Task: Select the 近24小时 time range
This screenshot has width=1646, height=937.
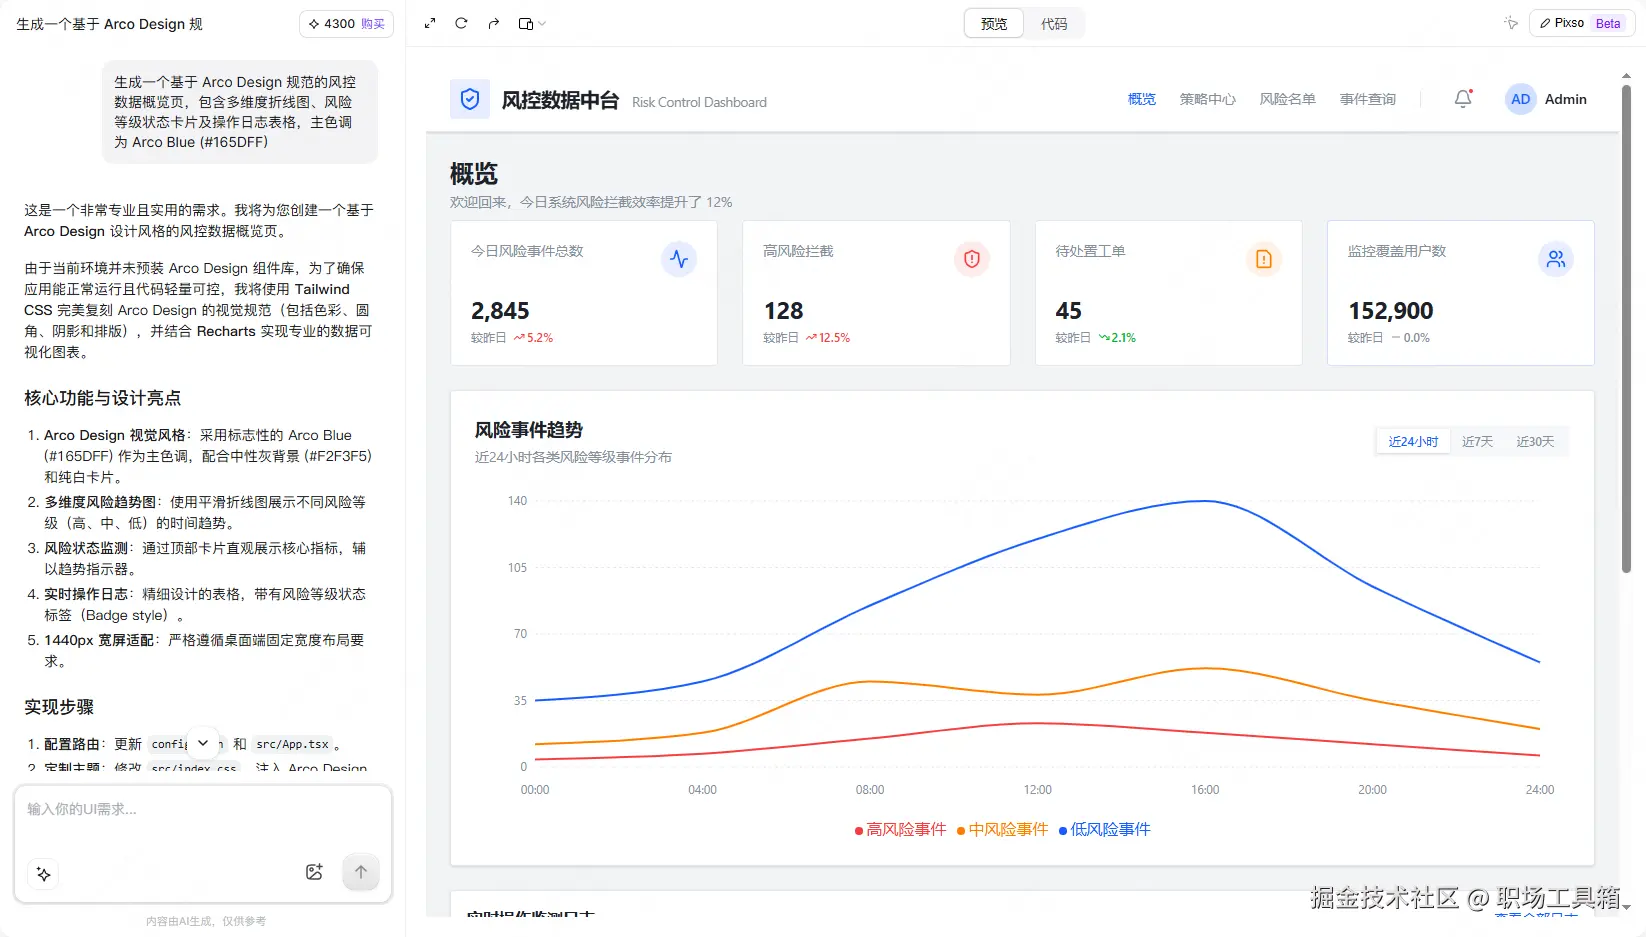Action: [1413, 441]
